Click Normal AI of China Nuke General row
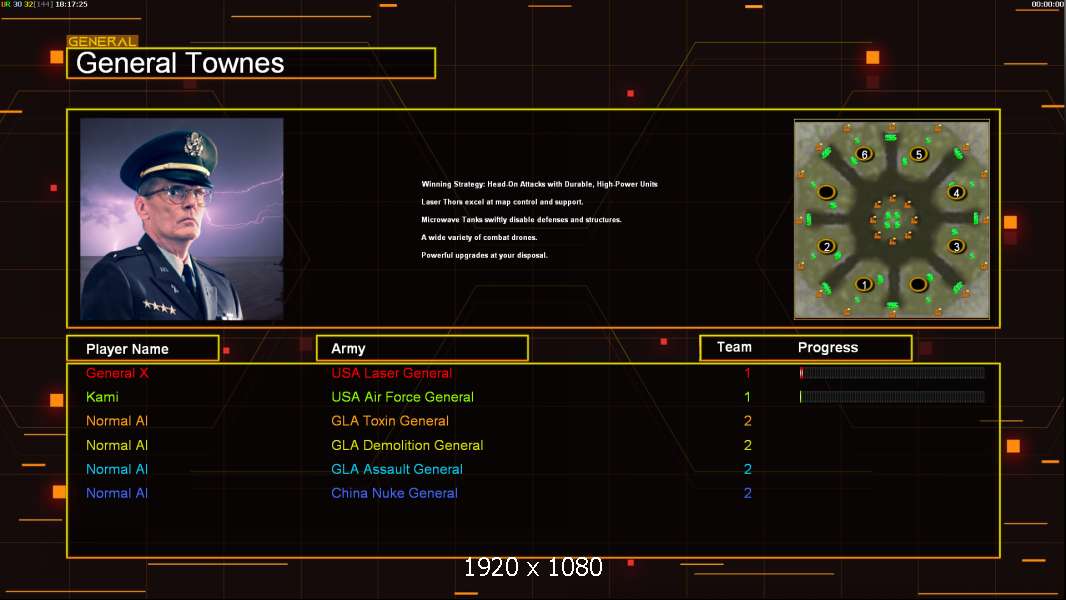The image size is (1066, 600). [117, 493]
